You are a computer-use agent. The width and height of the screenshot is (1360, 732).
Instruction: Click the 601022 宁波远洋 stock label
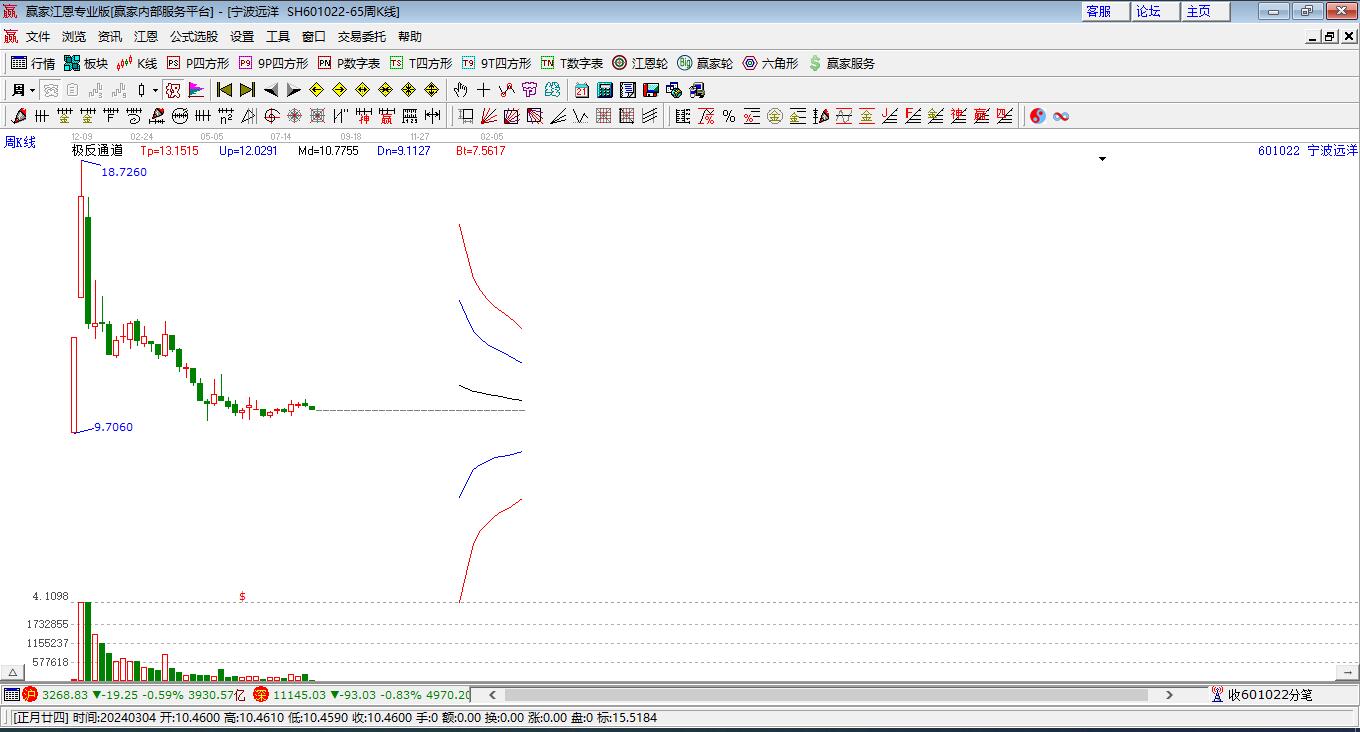point(1308,151)
